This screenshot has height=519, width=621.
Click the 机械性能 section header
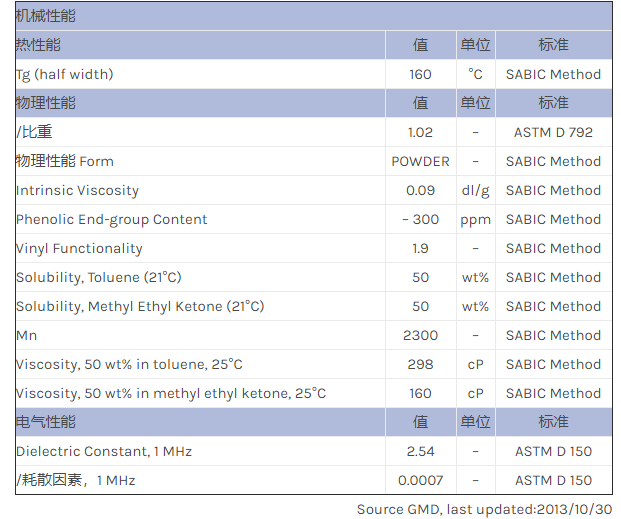(45, 16)
